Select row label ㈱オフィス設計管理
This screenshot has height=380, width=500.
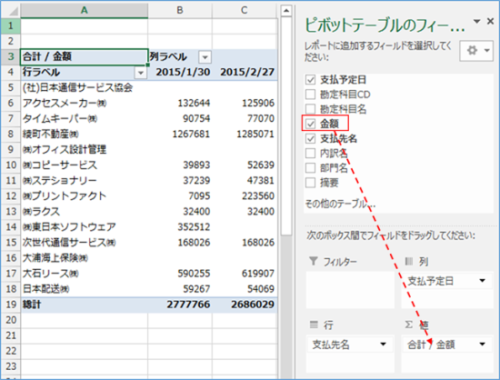coord(84,150)
